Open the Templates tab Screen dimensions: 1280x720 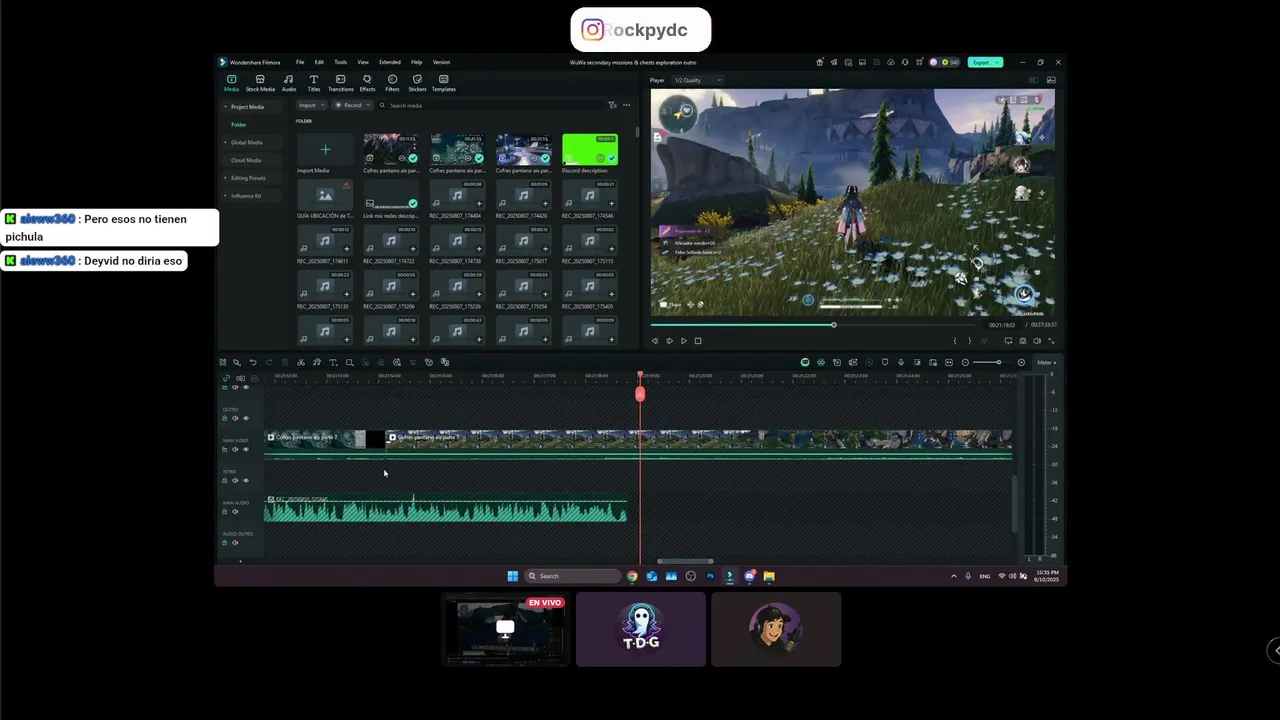tap(444, 83)
